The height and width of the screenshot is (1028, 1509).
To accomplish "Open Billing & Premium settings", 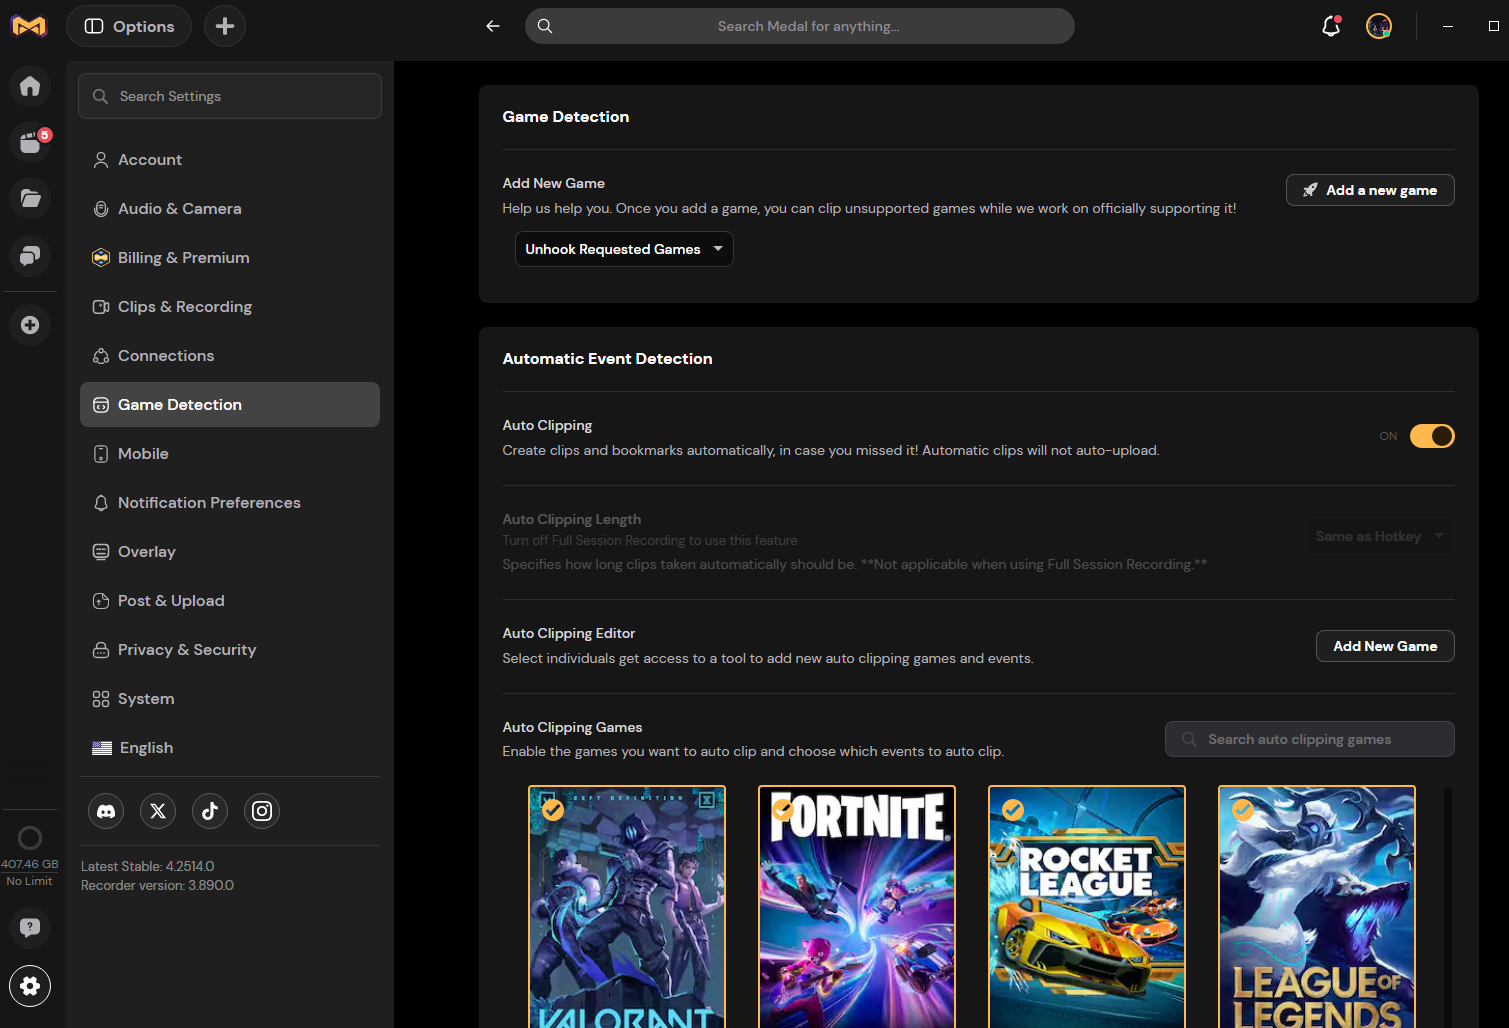I will point(230,258).
